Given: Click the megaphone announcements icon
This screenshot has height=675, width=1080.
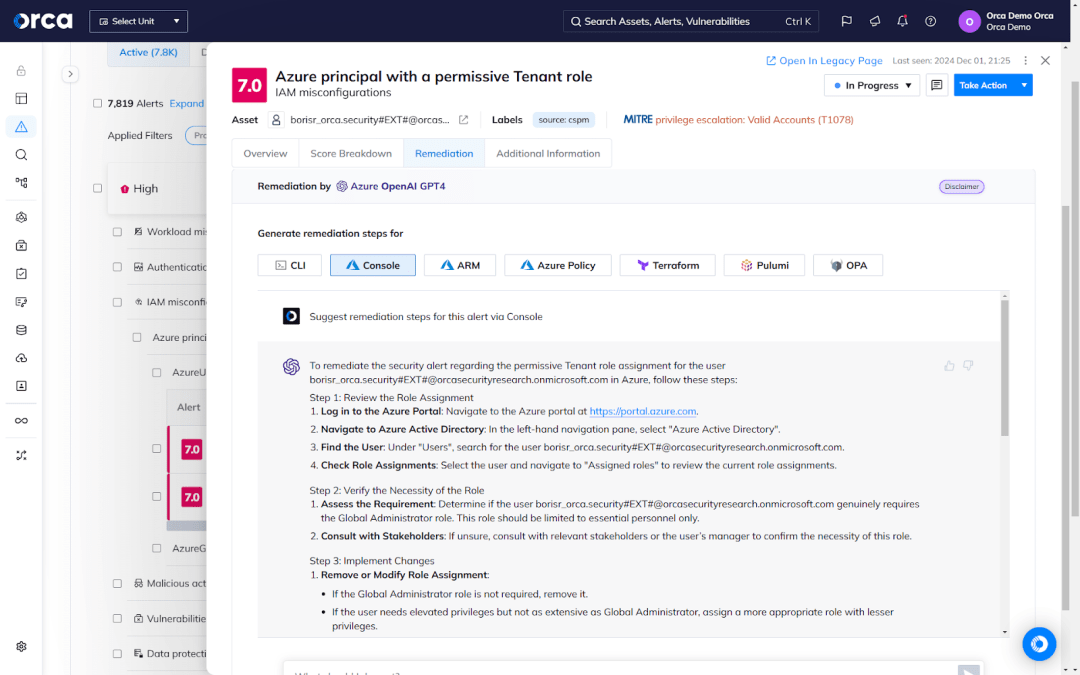Looking at the screenshot, I should [x=875, y=21].
